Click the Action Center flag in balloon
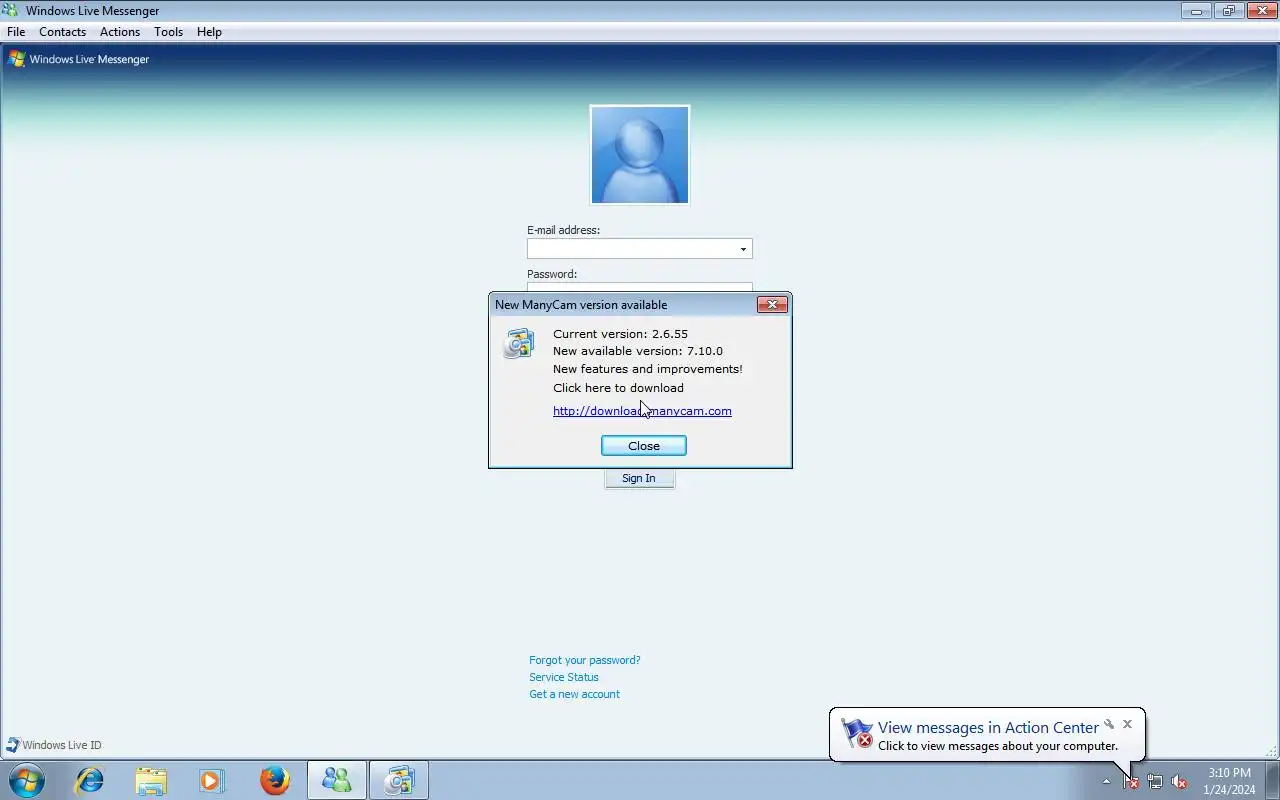This screenshot has height=800, width=1280. 857,733
